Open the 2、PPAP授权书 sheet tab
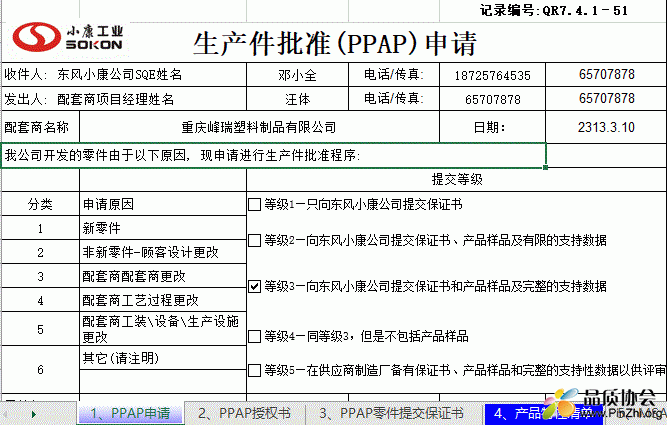This screenshot has width=667, height=425. click(245, 414)
